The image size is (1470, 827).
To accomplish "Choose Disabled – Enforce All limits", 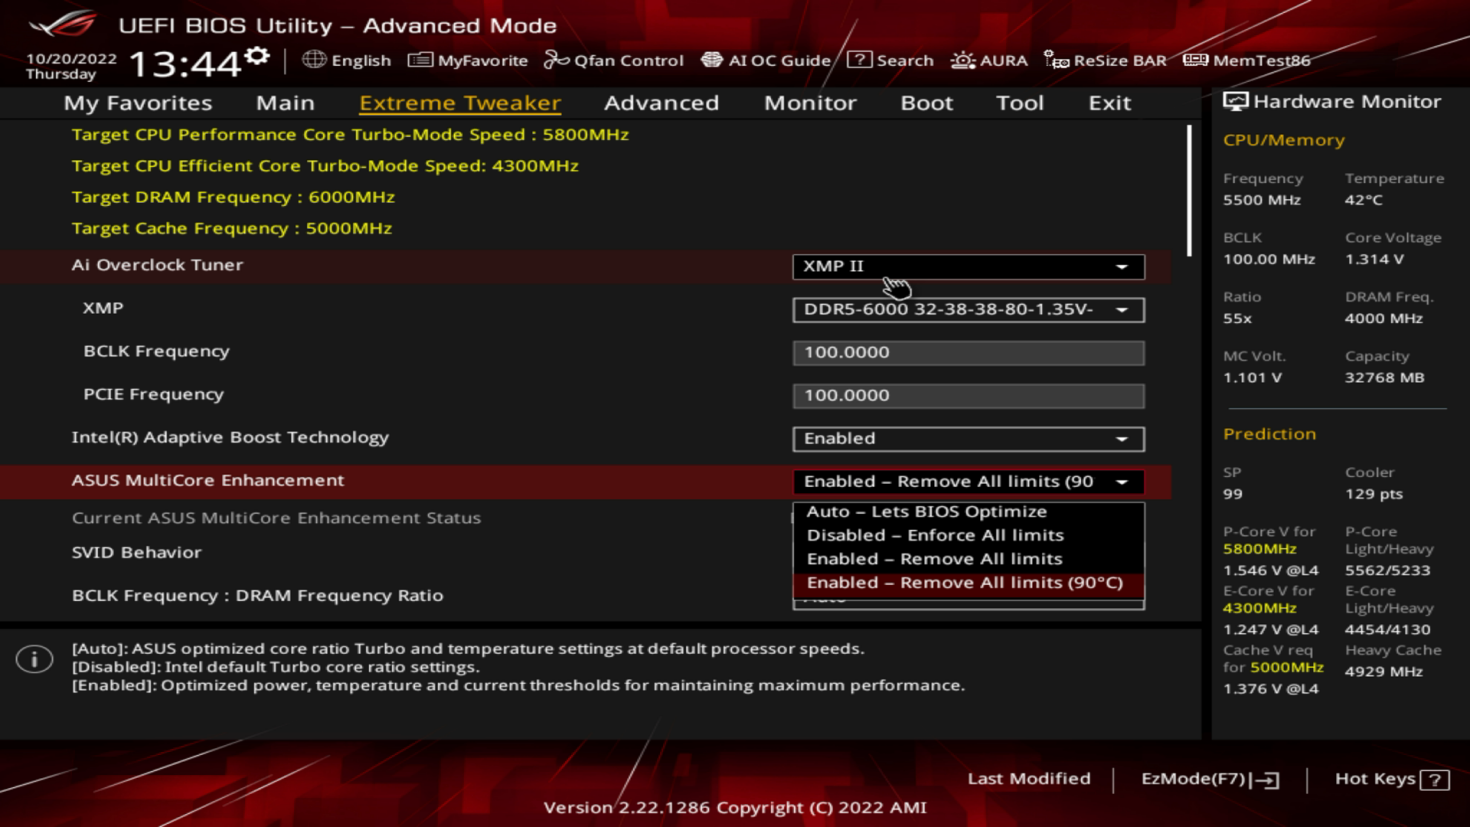I will coord(934,535).
